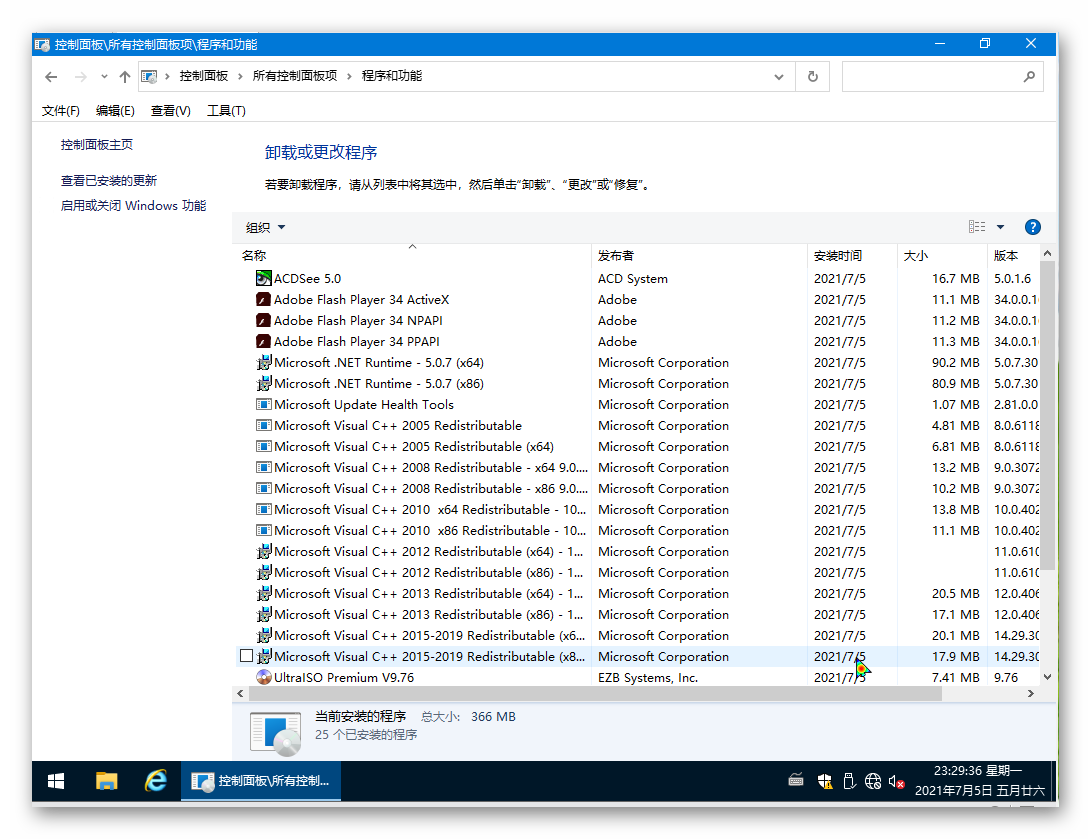Open the 查看(V) menu
1091x839 pixels.
170,111
